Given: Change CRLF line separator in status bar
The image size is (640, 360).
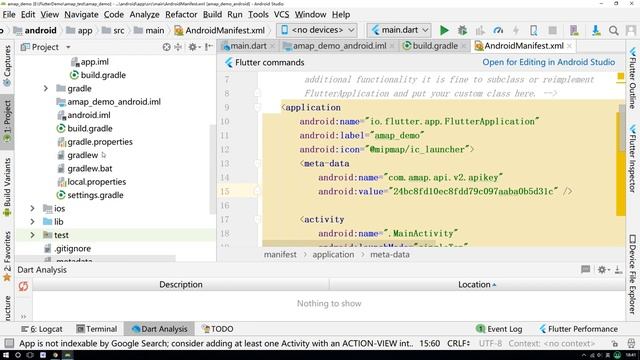Looking at the screenshot, I should click(458, 343).
